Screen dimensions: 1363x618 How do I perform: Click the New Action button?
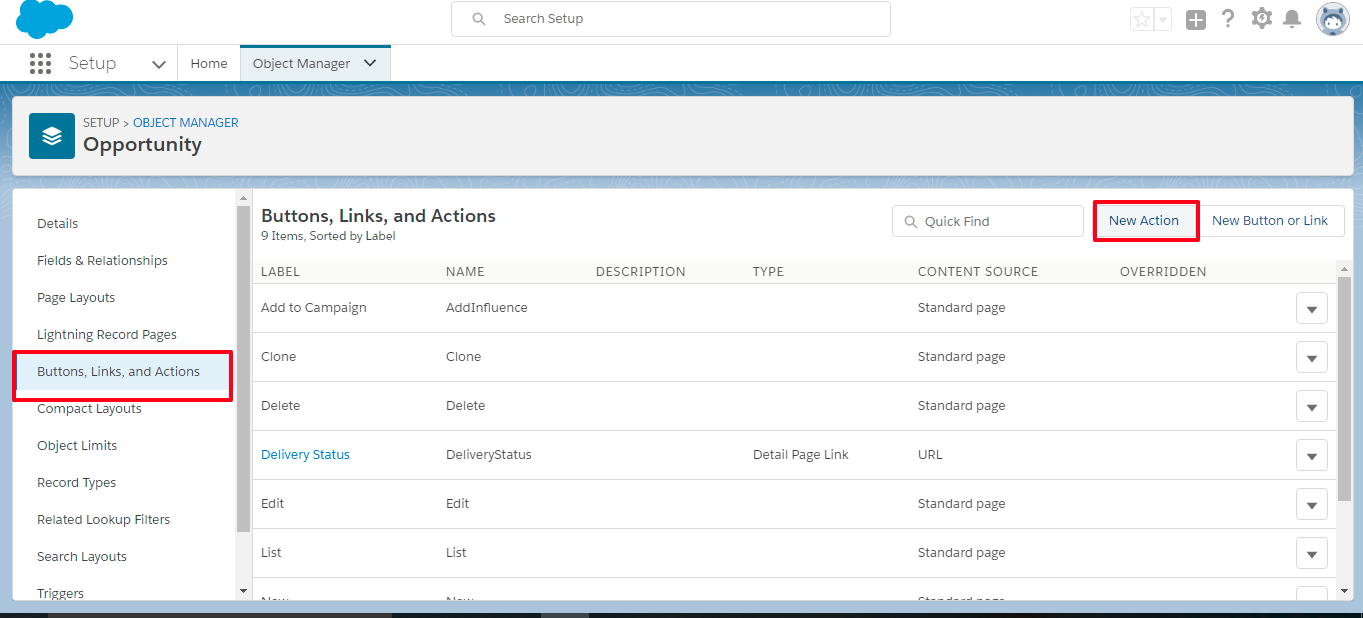click(1144, 221)
